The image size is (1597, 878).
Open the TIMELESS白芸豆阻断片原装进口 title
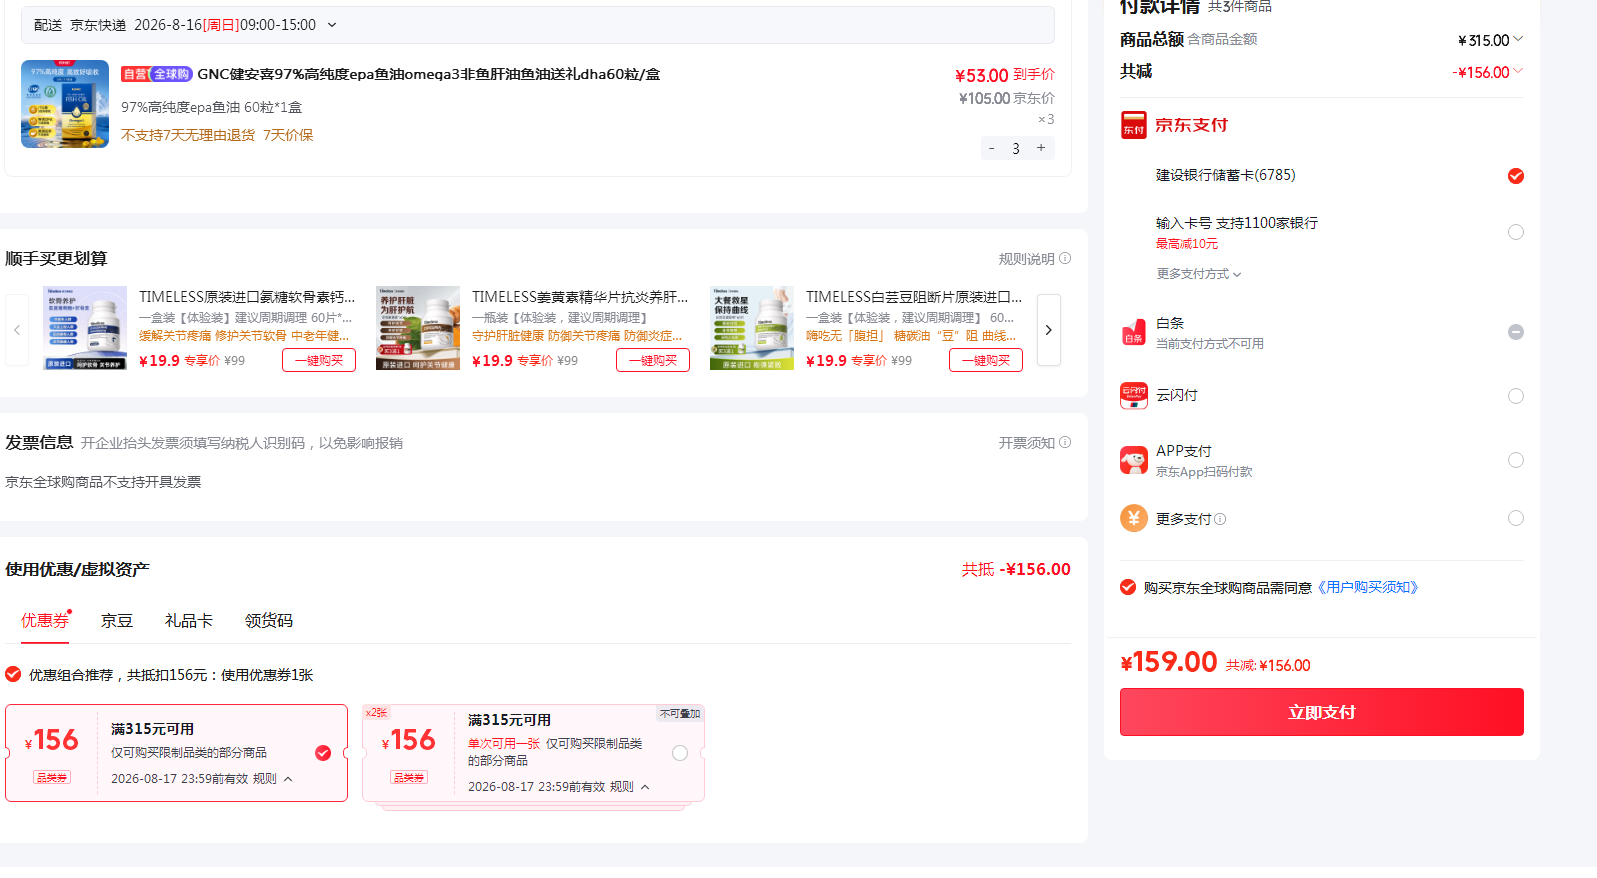pyautogui.click(x=914, y=297)
